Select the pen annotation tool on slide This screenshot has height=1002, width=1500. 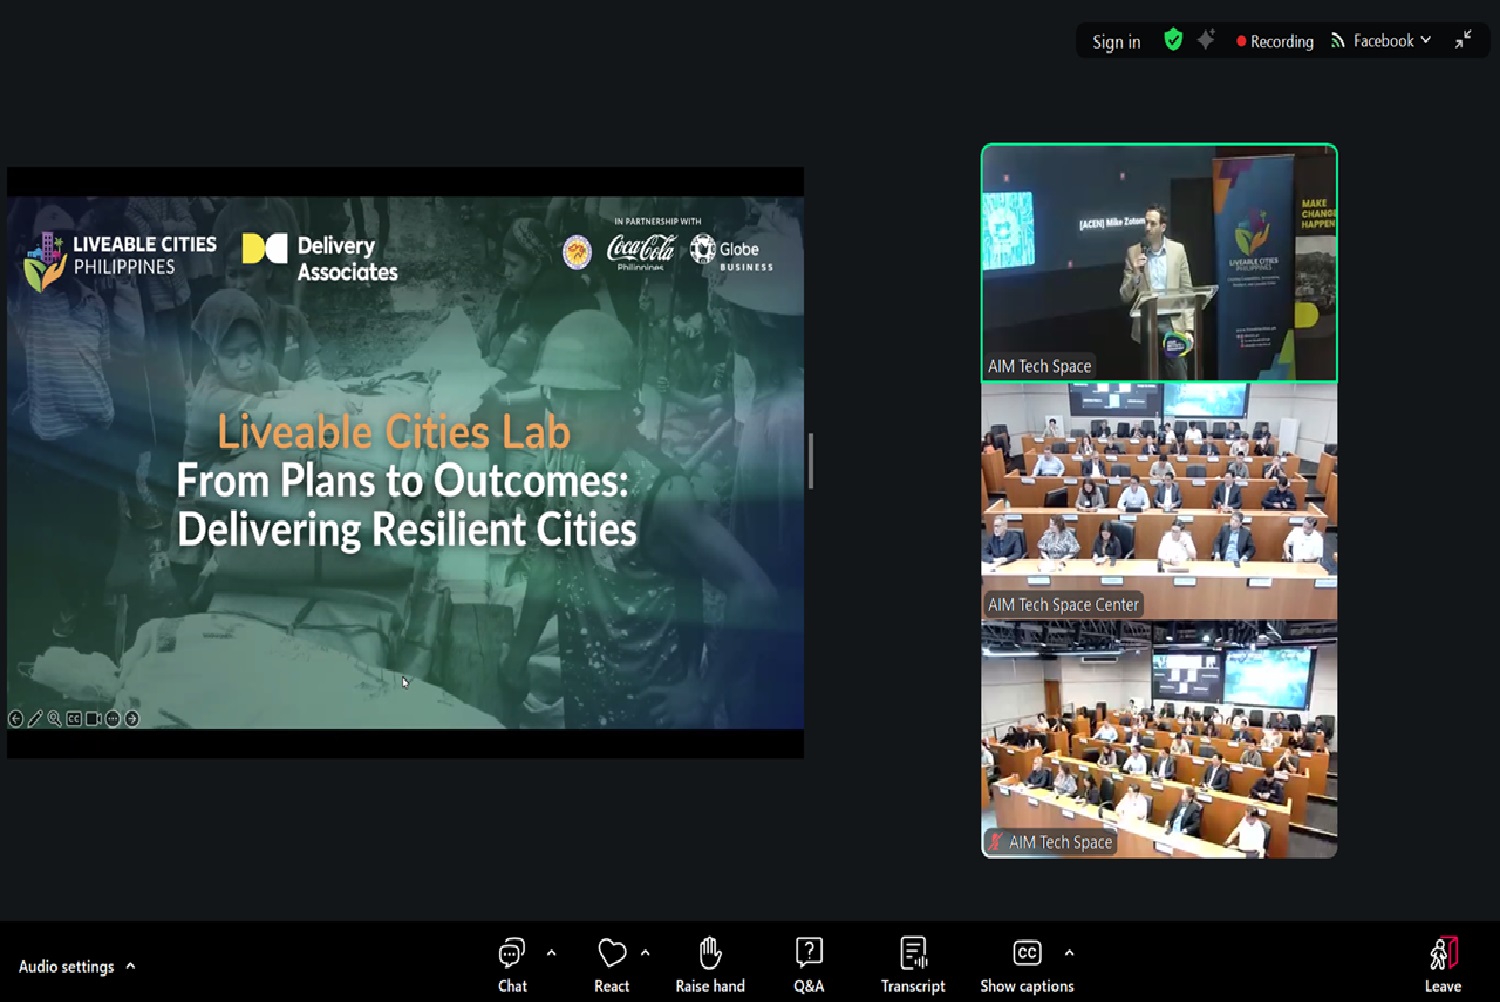(35, 719)
